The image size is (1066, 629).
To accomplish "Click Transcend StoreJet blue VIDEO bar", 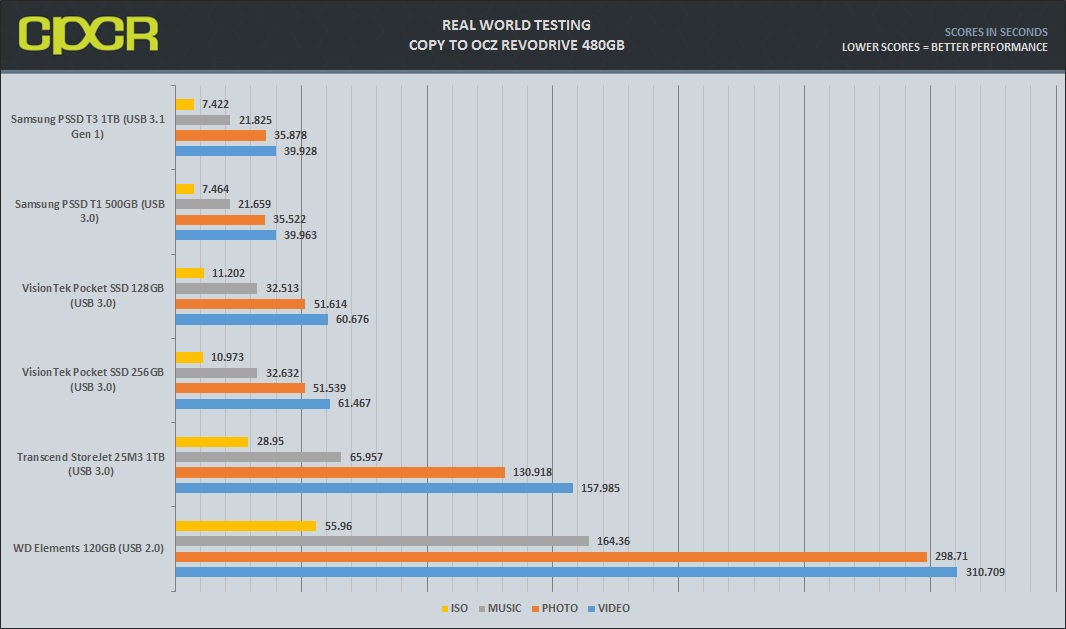I will pyautogui.click(x=375, y=488).
